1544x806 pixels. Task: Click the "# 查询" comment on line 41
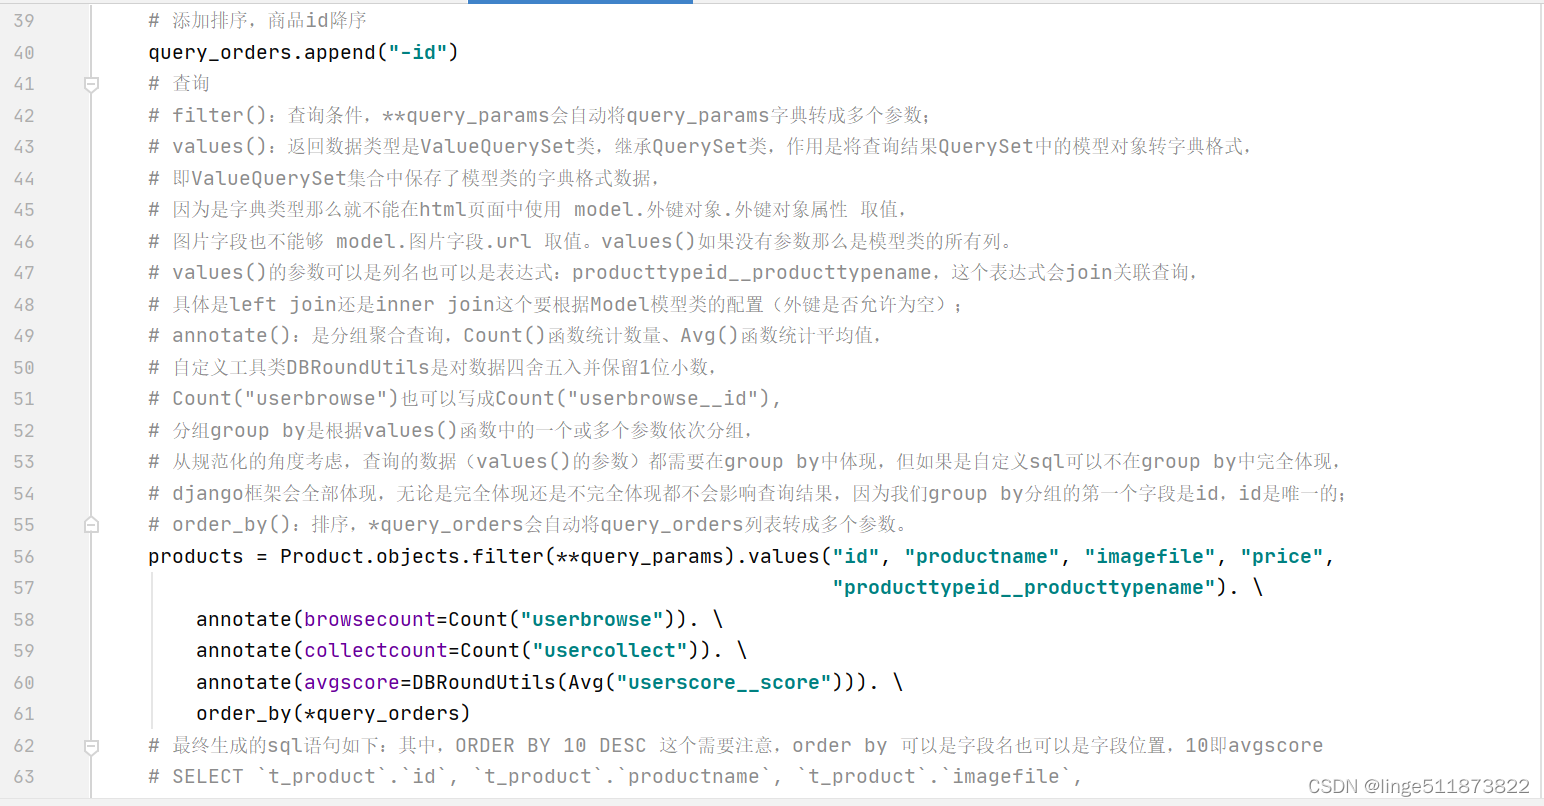coord(179,84)
